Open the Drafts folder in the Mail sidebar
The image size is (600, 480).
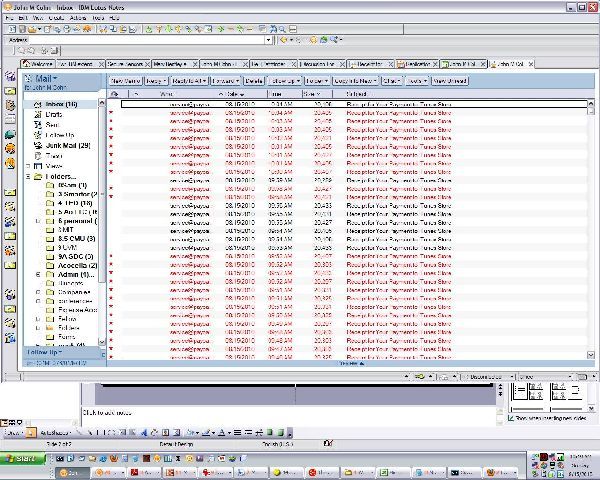(54, 114)
